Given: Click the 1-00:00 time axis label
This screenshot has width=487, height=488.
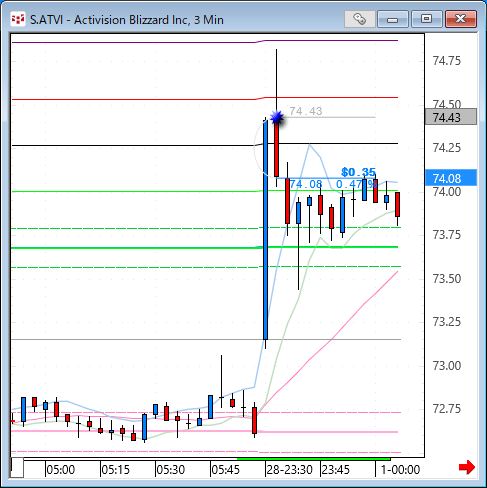Looking at the screenshot, I should tap(400, 470).
